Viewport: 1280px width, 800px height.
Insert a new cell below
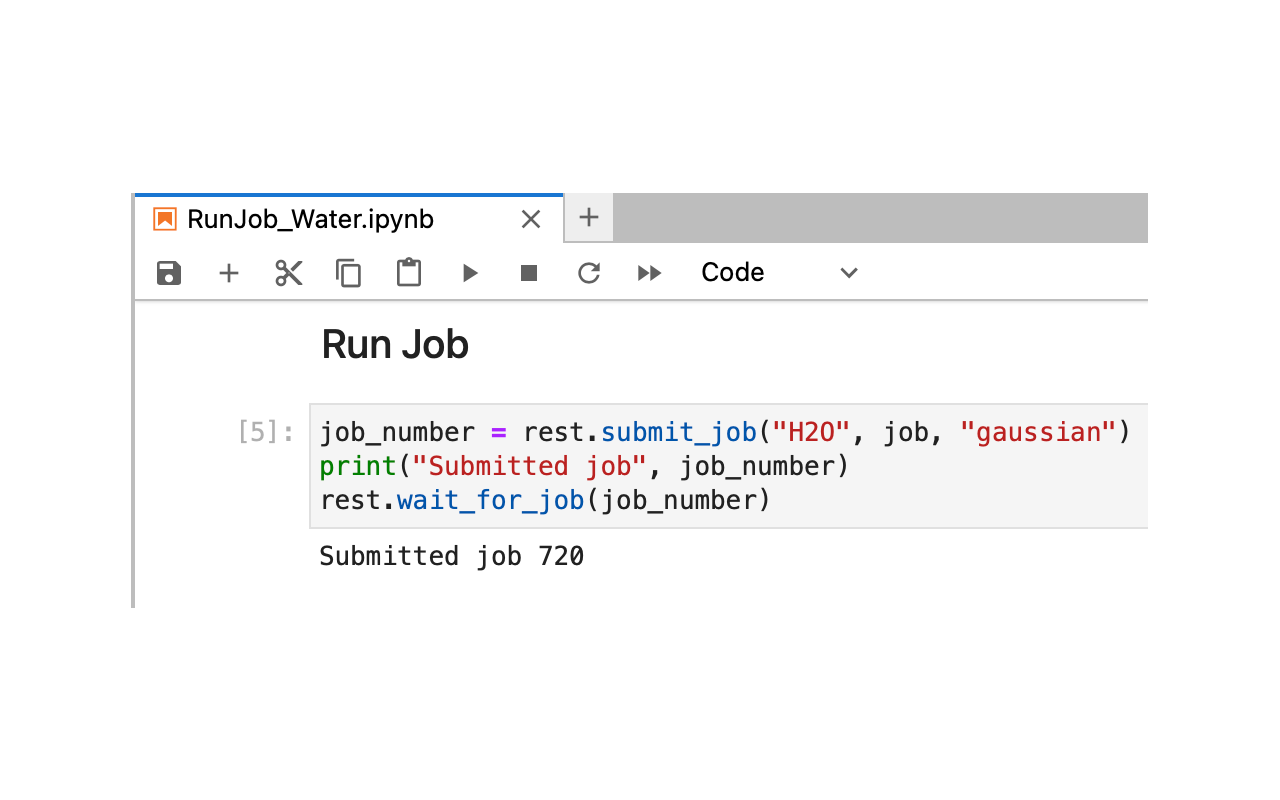pos(228,272)
